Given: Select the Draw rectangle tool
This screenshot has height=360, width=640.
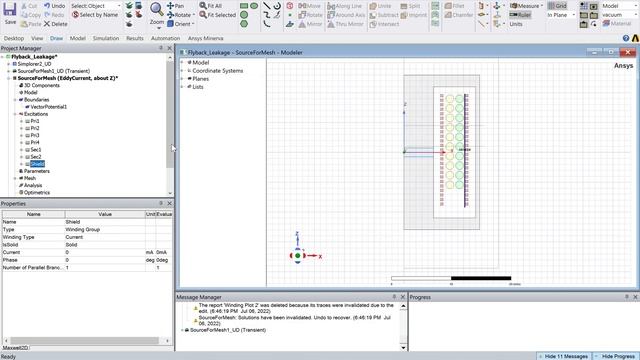Looking at the screenshot, I should click(x=244, y=6).
